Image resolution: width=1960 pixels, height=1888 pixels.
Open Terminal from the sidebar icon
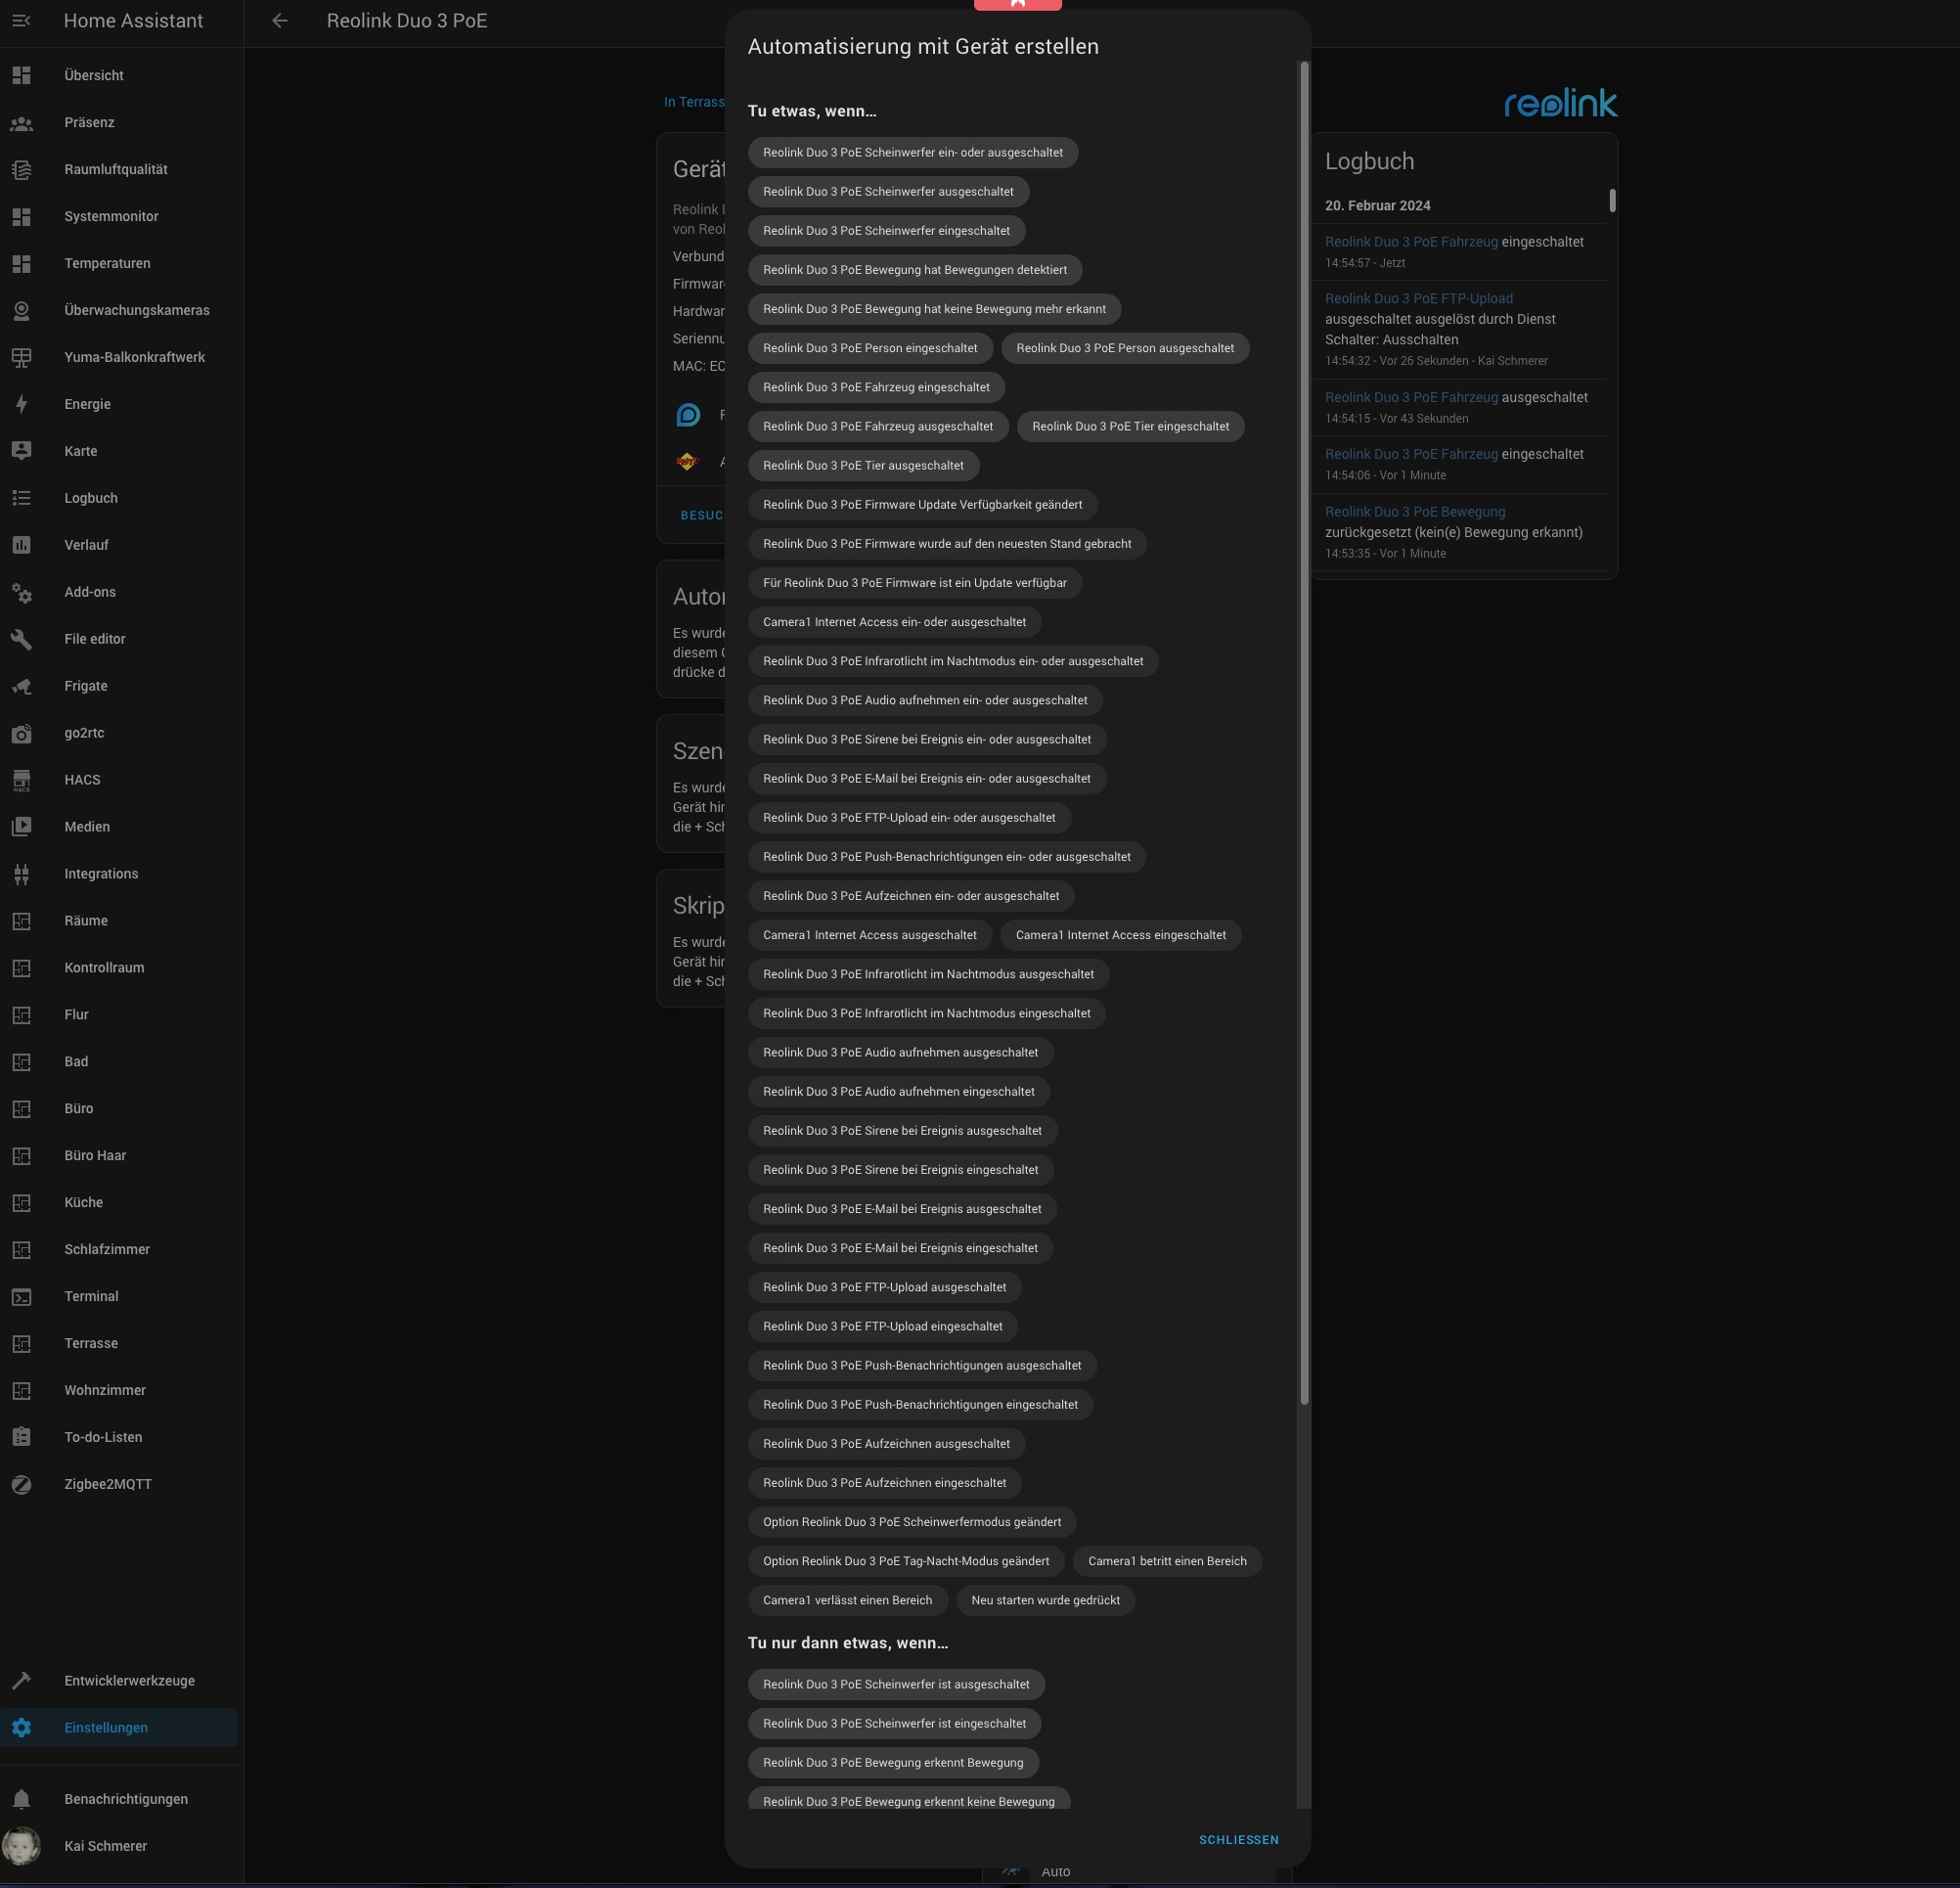point(21,1296)
